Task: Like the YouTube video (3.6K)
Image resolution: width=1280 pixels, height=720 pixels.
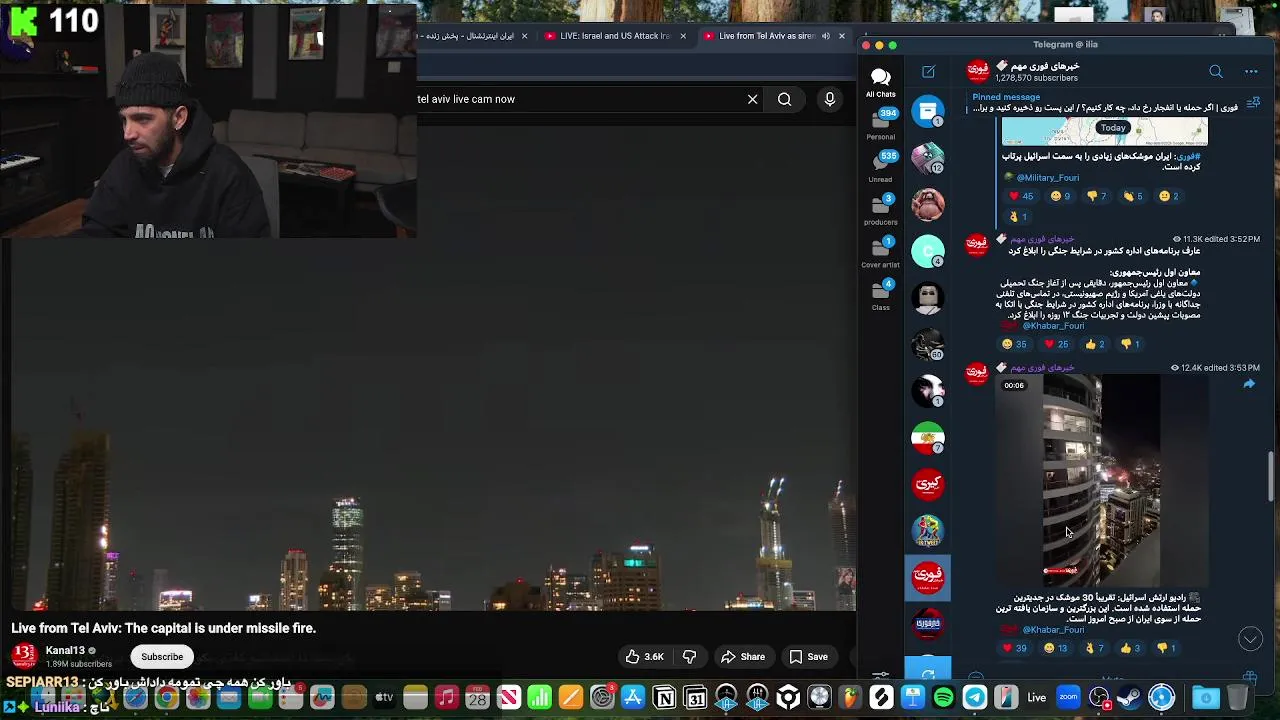Action: point(644,657)
